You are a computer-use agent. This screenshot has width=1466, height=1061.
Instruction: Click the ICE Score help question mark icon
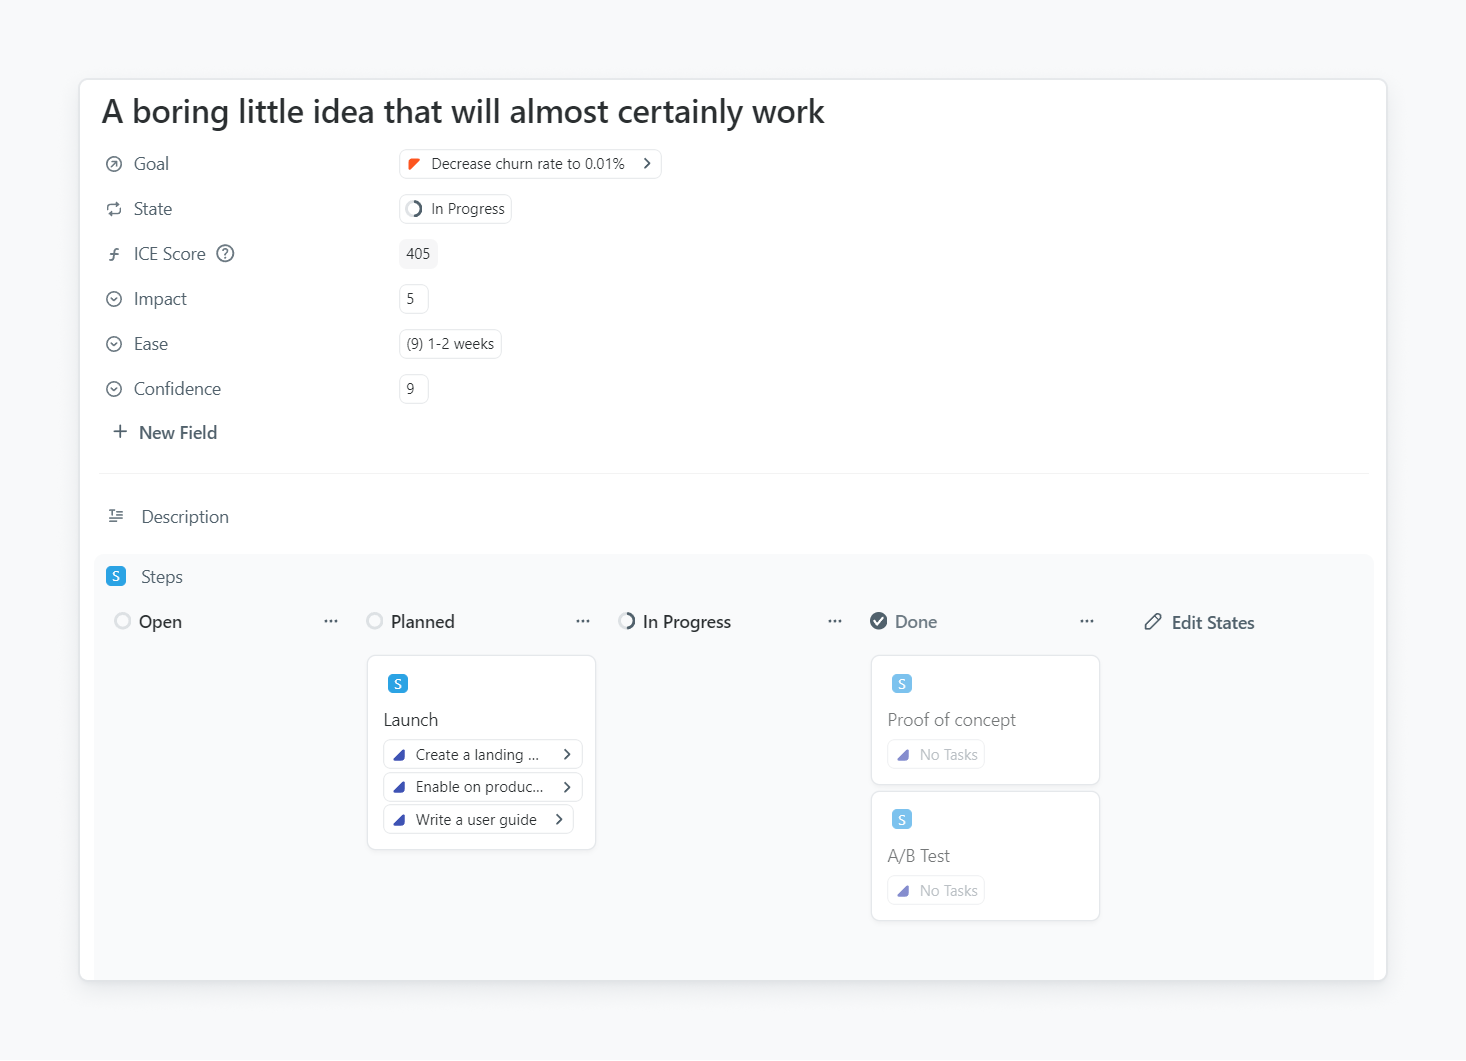tap(225, 254)
